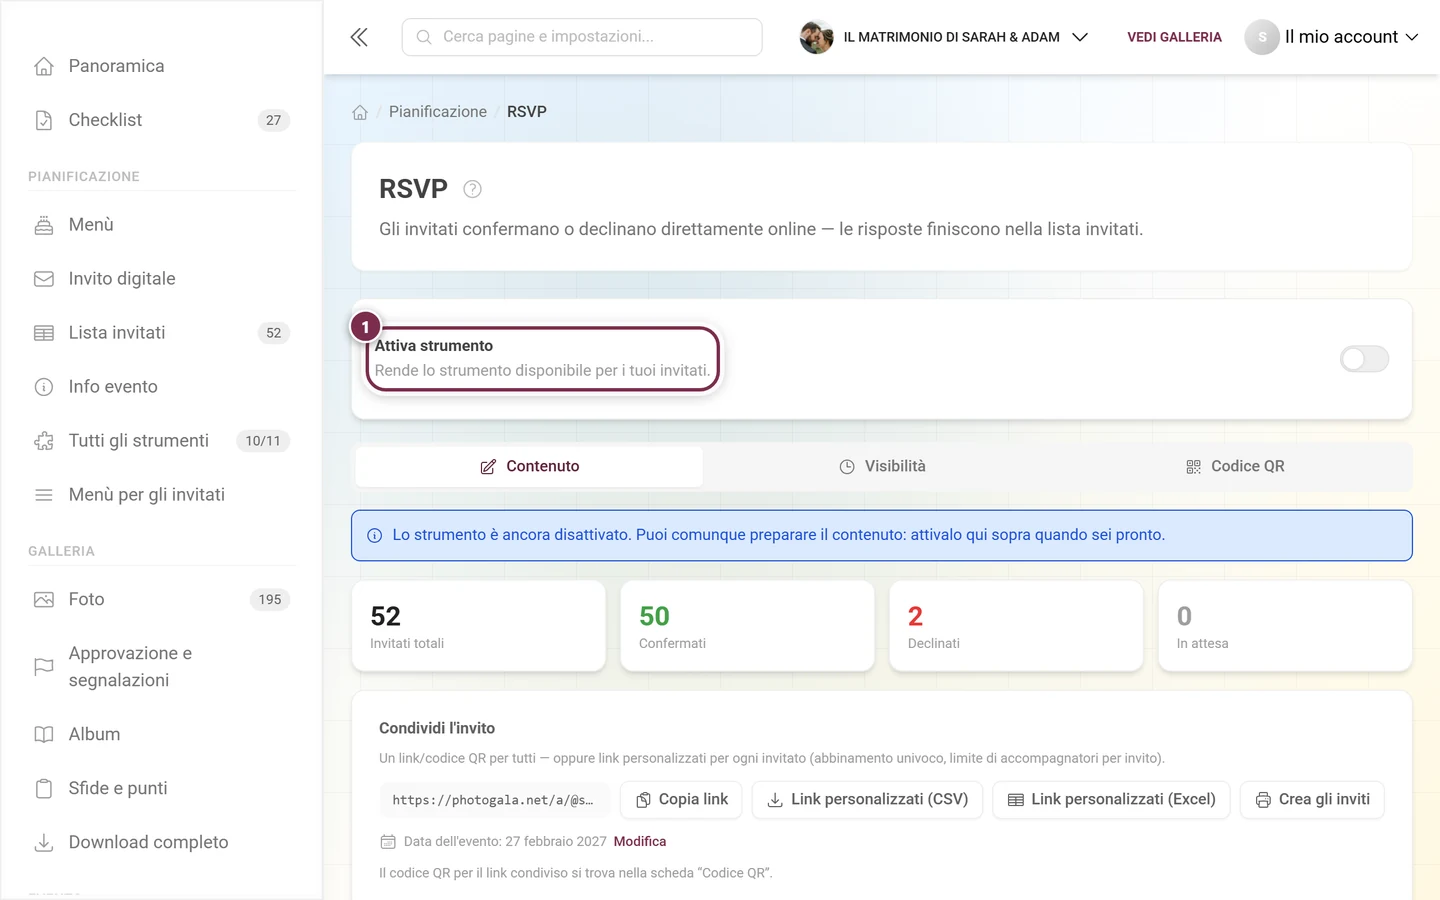Screen dimensions: 1440x900
Task: Enable the Attiva strumento toggle switch
Action: (x=1364, y=359)
